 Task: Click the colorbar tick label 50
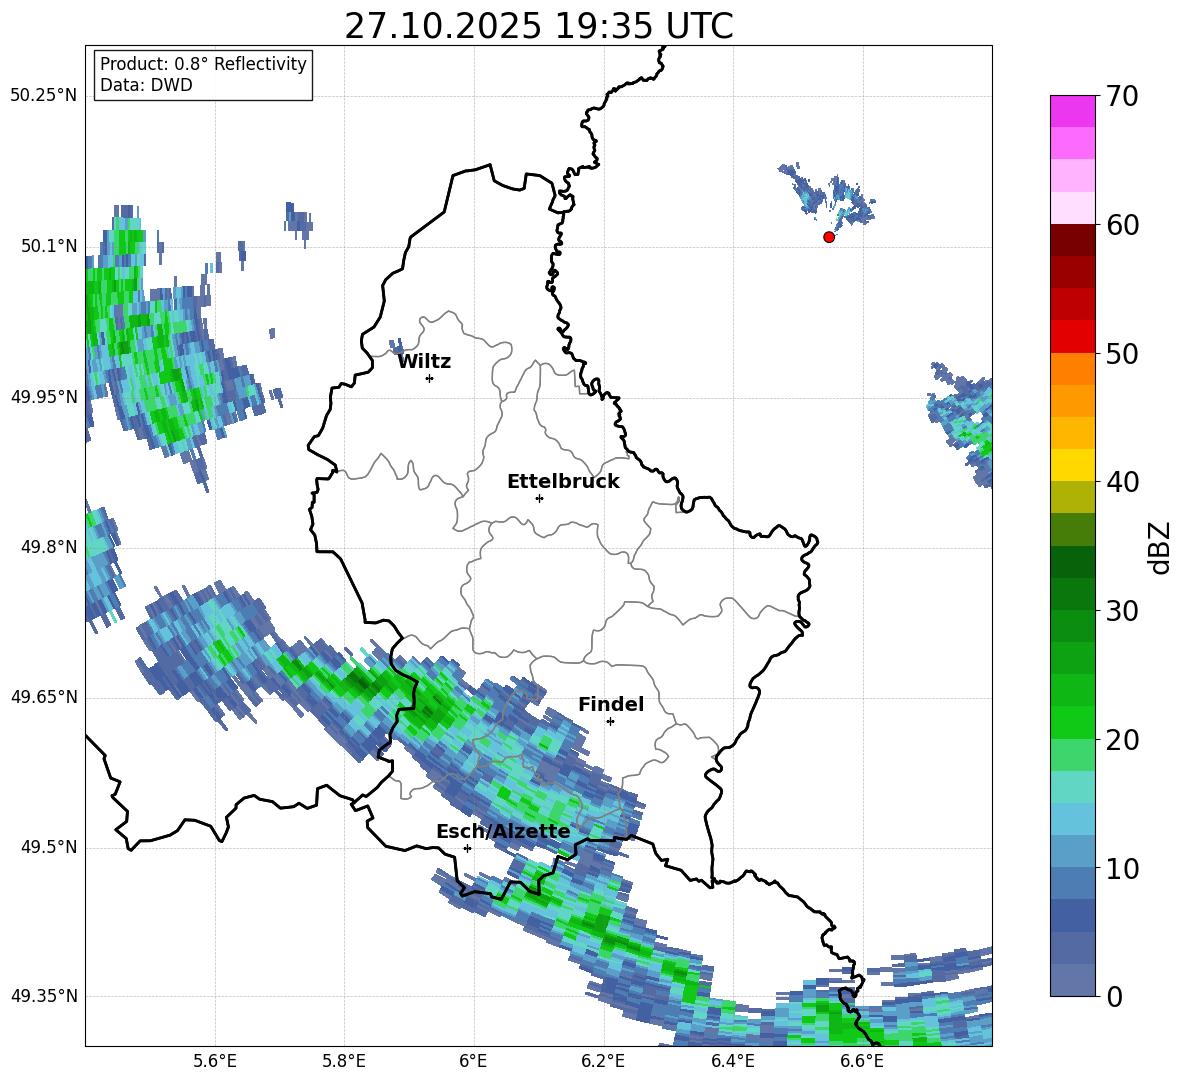click(1122, 353)
